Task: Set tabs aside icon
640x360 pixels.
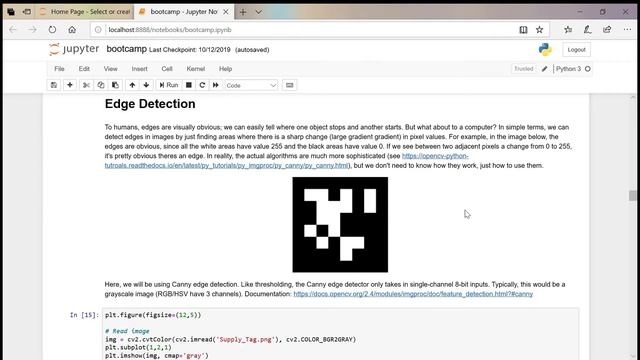Action: tap(27, 12)
